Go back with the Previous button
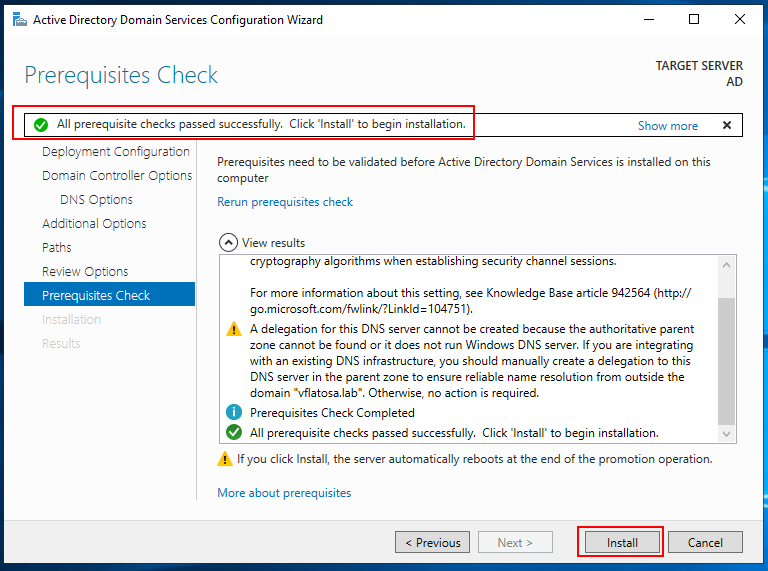This screenshot has width=768, height=571. click(x=432, y=542)
